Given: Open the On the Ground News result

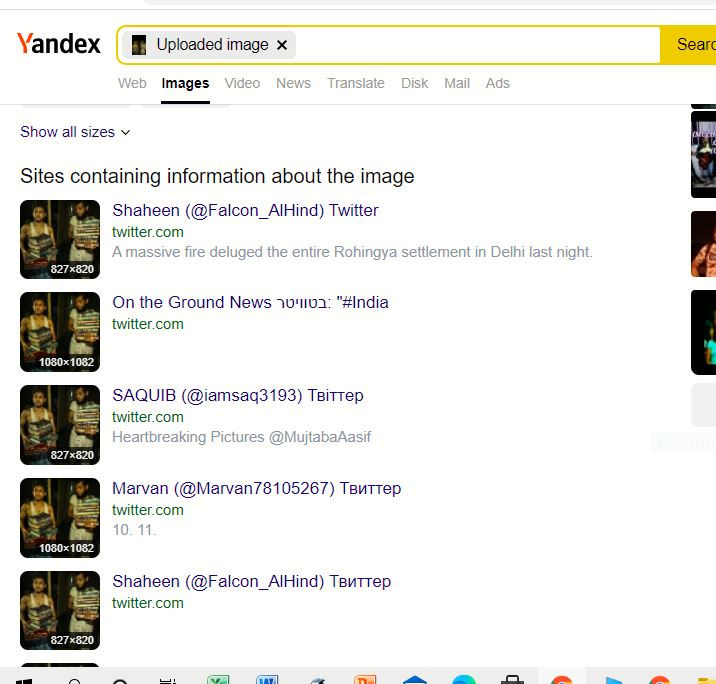Looking at the screenshot, I should tap(250, 302).
